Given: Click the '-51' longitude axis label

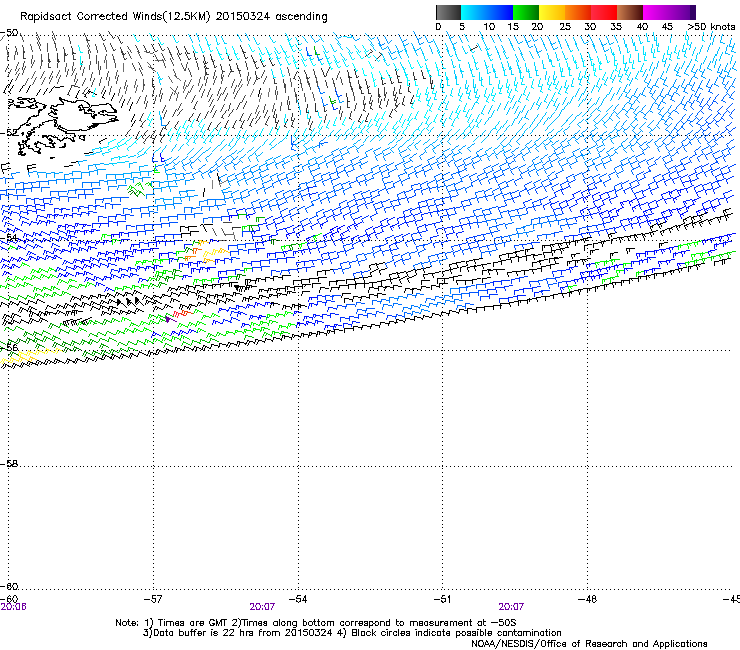Looking at the screenshot, I should pos(443,599).
